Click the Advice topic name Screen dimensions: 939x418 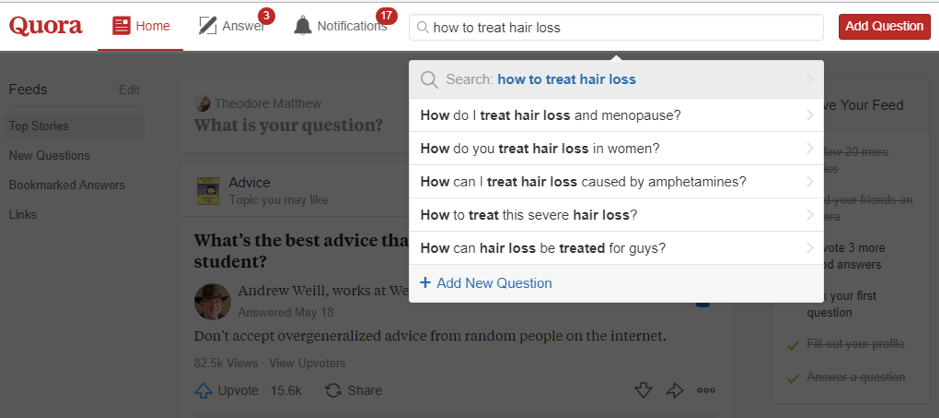249,183
